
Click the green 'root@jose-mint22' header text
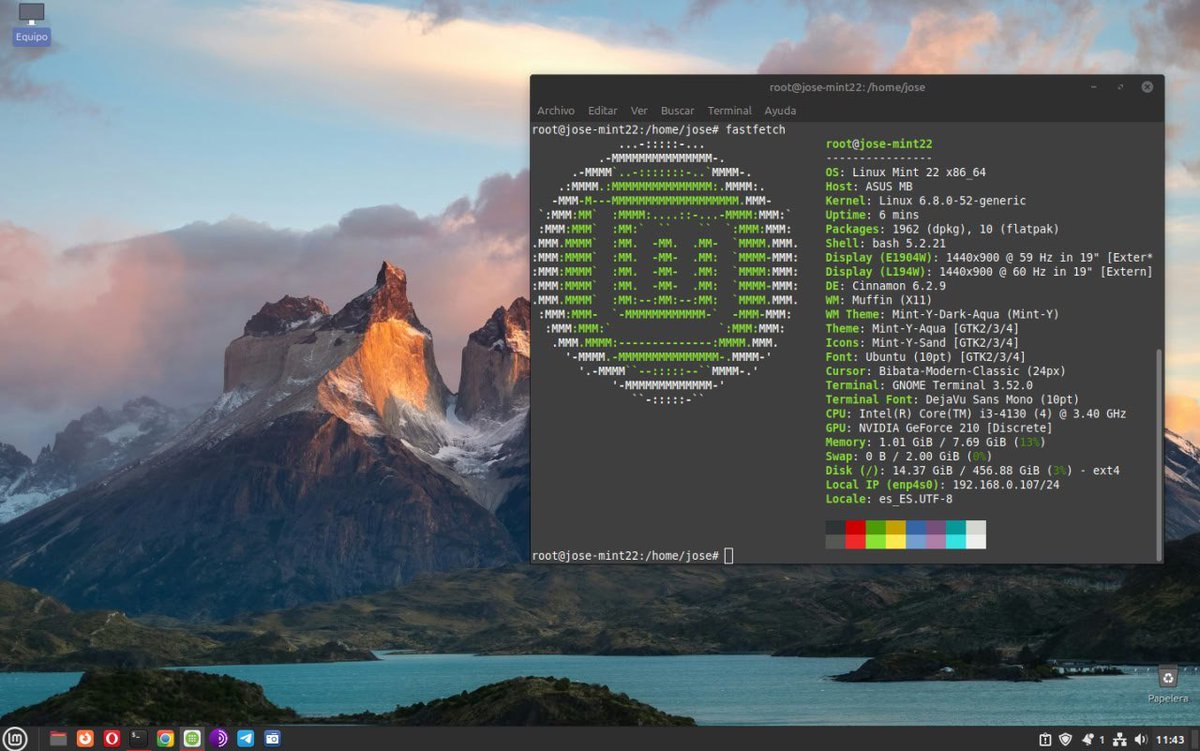pos(879,144)
